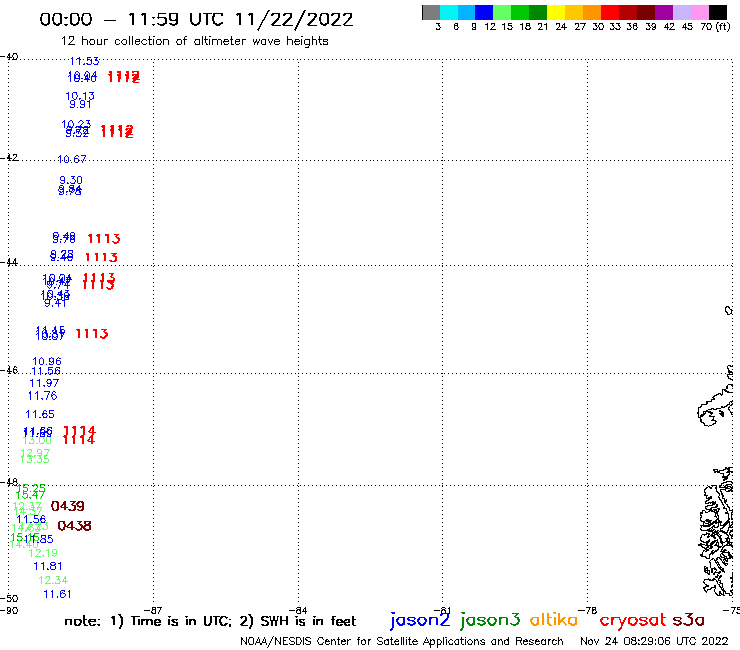Screen dimensions: 740x650
Task: Click the green wave height value '12.34'
Action: tap(53, 580)
